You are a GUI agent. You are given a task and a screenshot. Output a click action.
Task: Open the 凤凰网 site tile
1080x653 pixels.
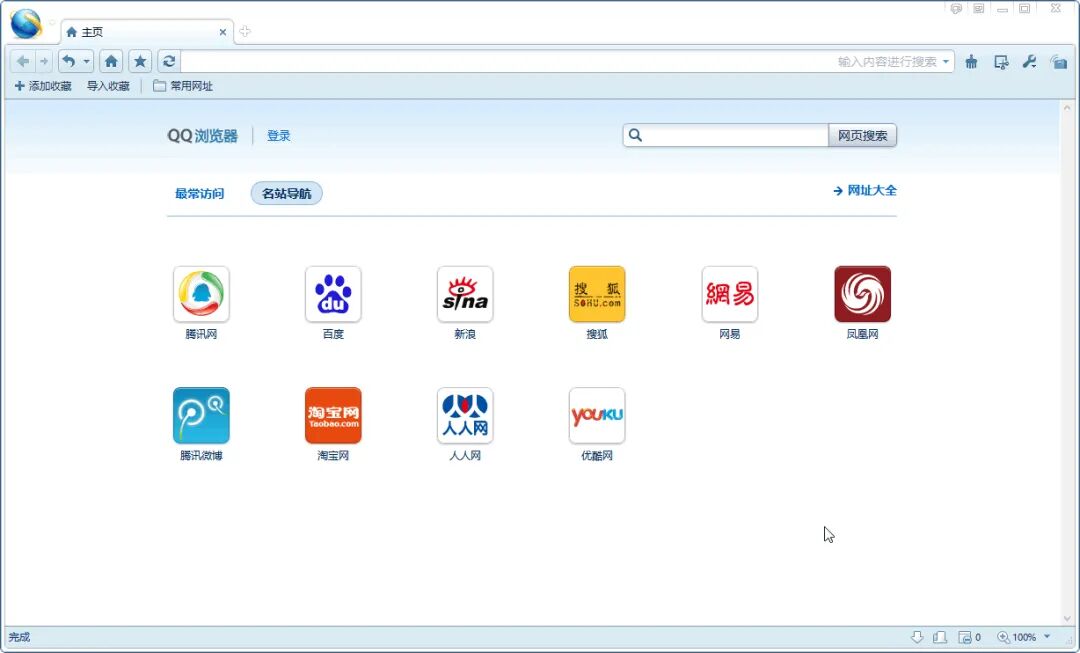pyautogui.click(x=862, y=294)
